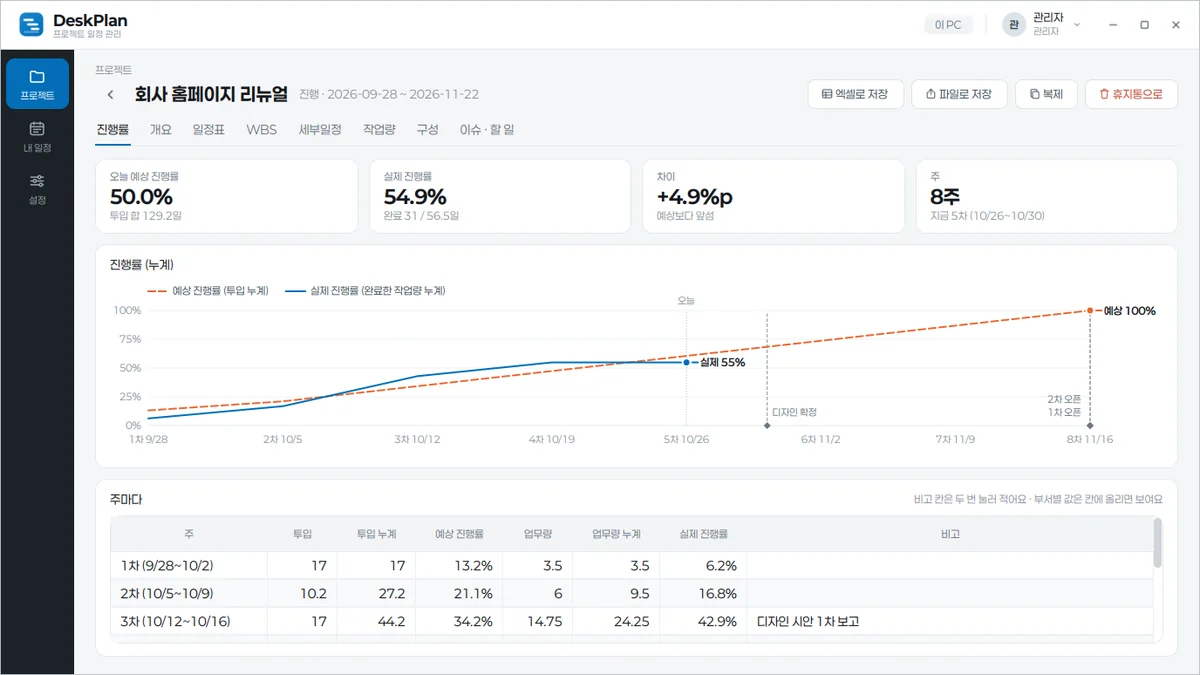This screenshot has width=1200, height=675.
Task: Expand the 관리자 account dropdown chevron
Action: click(1077, 25)
